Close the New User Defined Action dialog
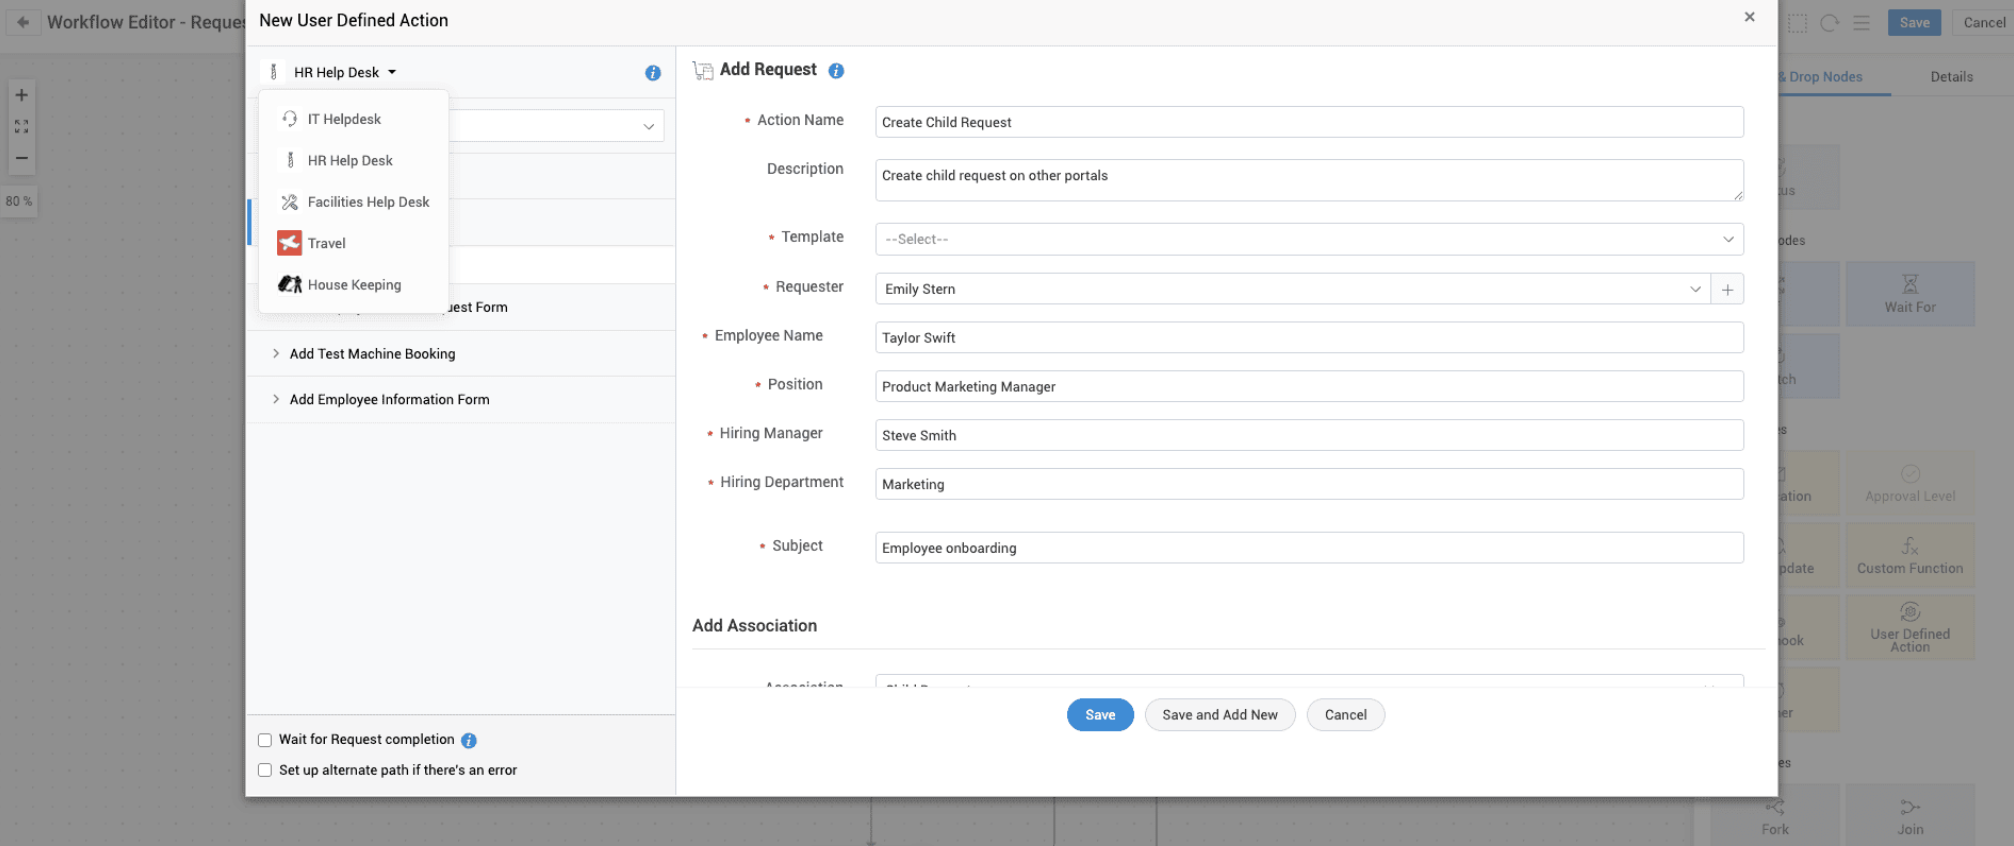Image resolution: width=2014 pixels, height=846 pixels. (1749, 17)
